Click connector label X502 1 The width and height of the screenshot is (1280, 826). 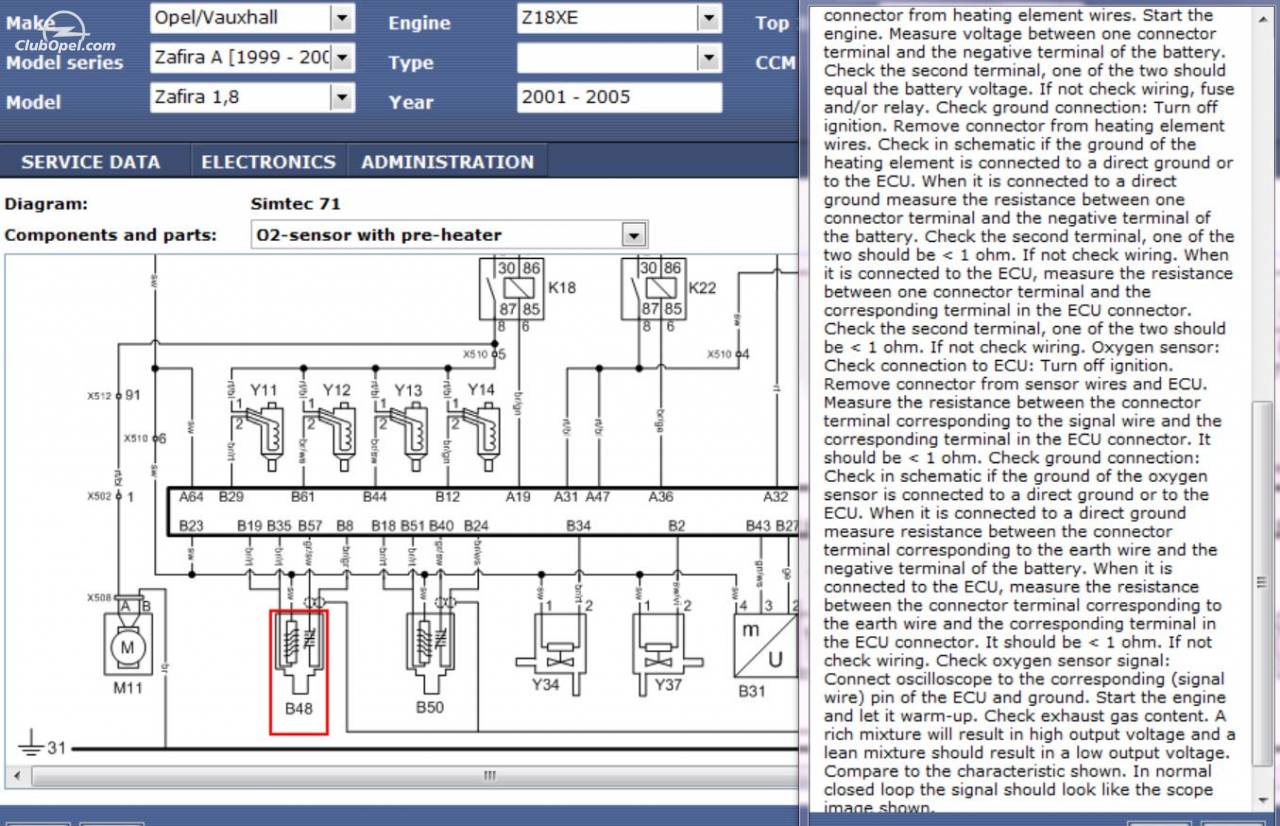point(110,496)
